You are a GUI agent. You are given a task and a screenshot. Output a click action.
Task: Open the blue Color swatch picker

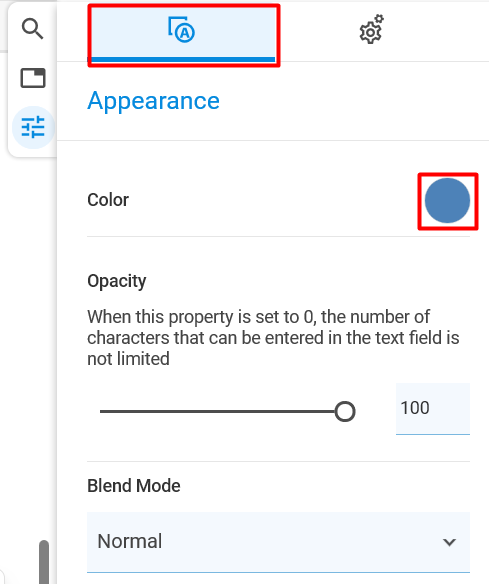447,201
